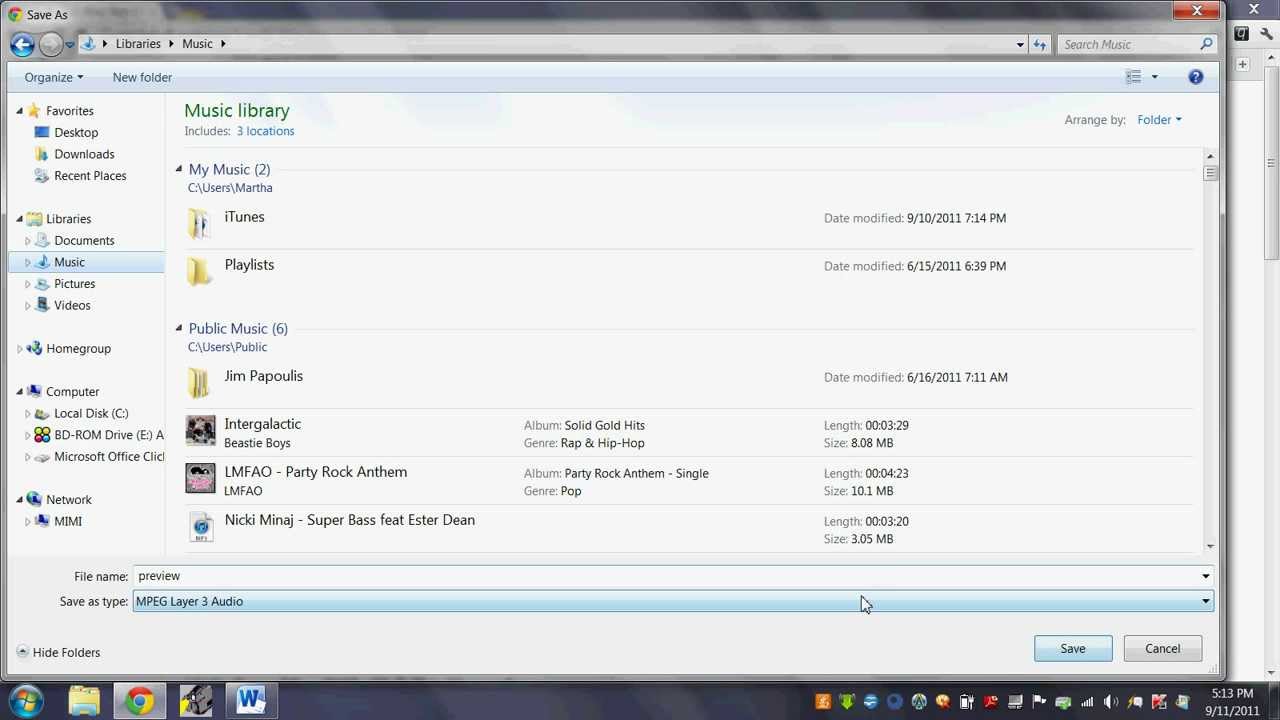This screenshot has width=1280, height=720.
Task: Select Network in navigation pane
Action: pos(68,500)
